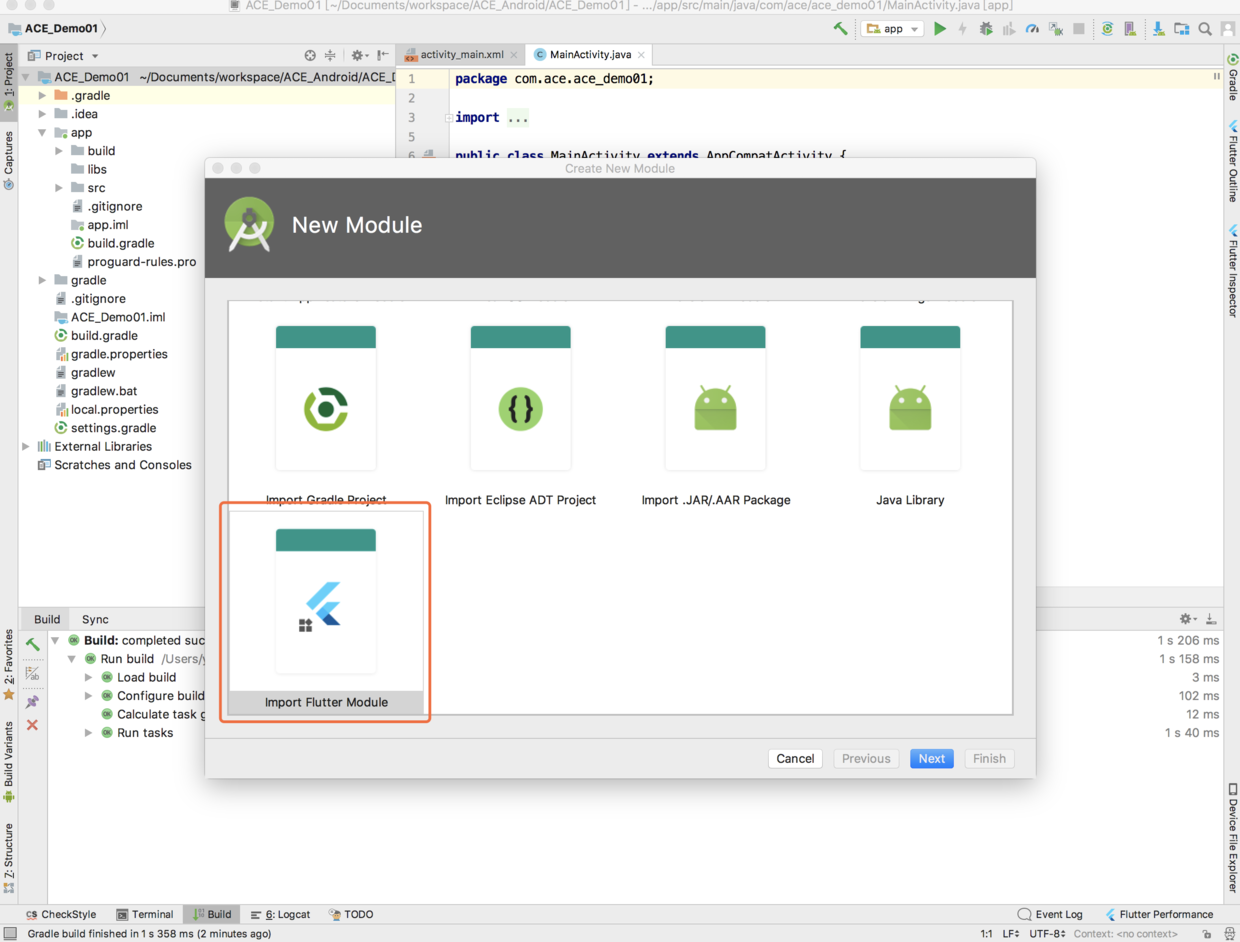This screenshot has width=1240, height=942.
Task: Expand the External Libraries node
Action: 26,447
